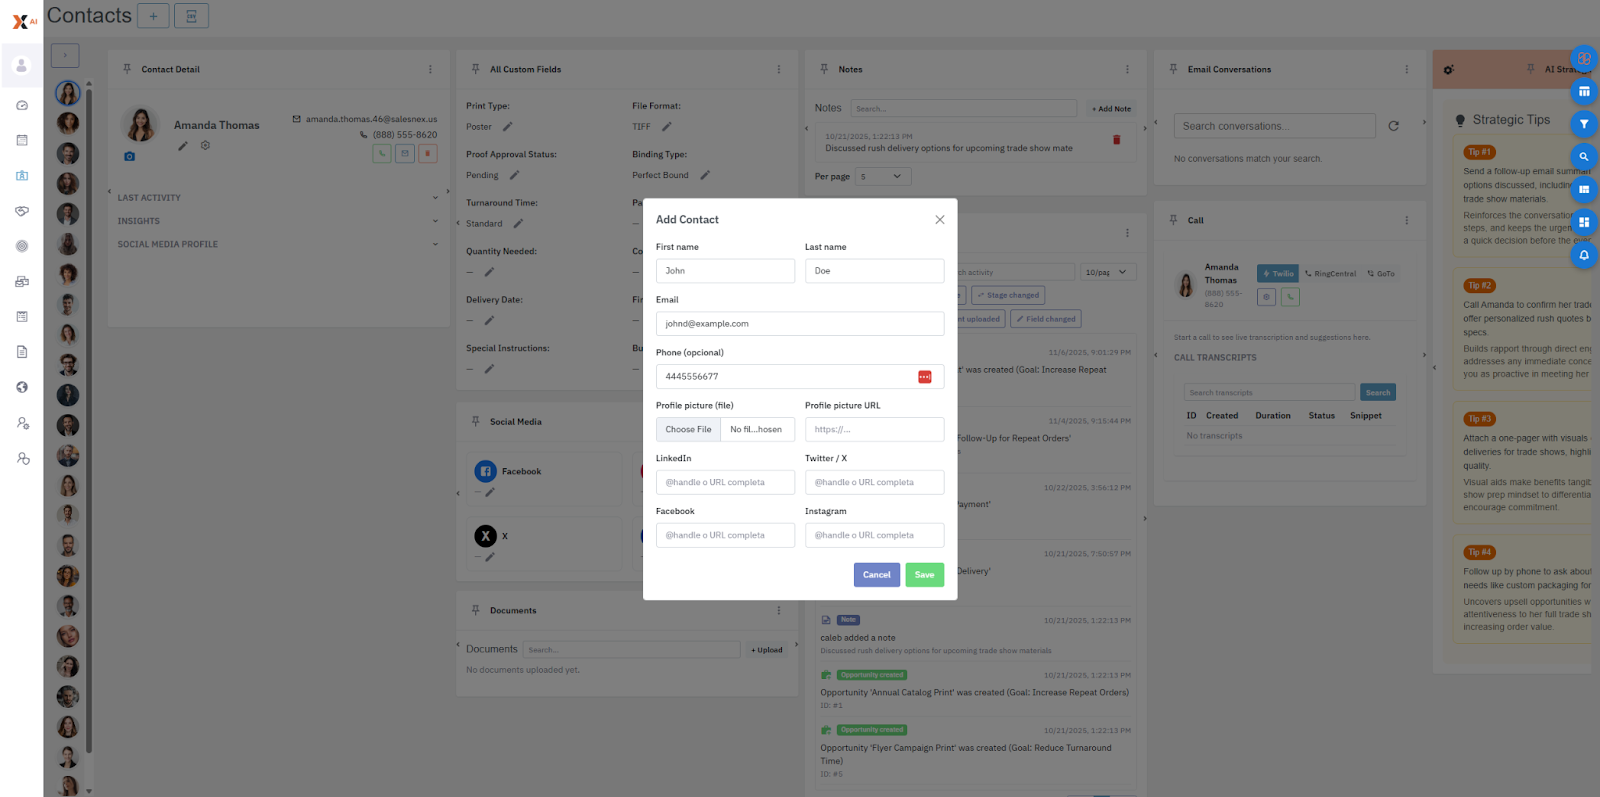Open the notifications bell floating button
The height and width of the screenshot is (797, 1600).
[x=1583, y=255]
